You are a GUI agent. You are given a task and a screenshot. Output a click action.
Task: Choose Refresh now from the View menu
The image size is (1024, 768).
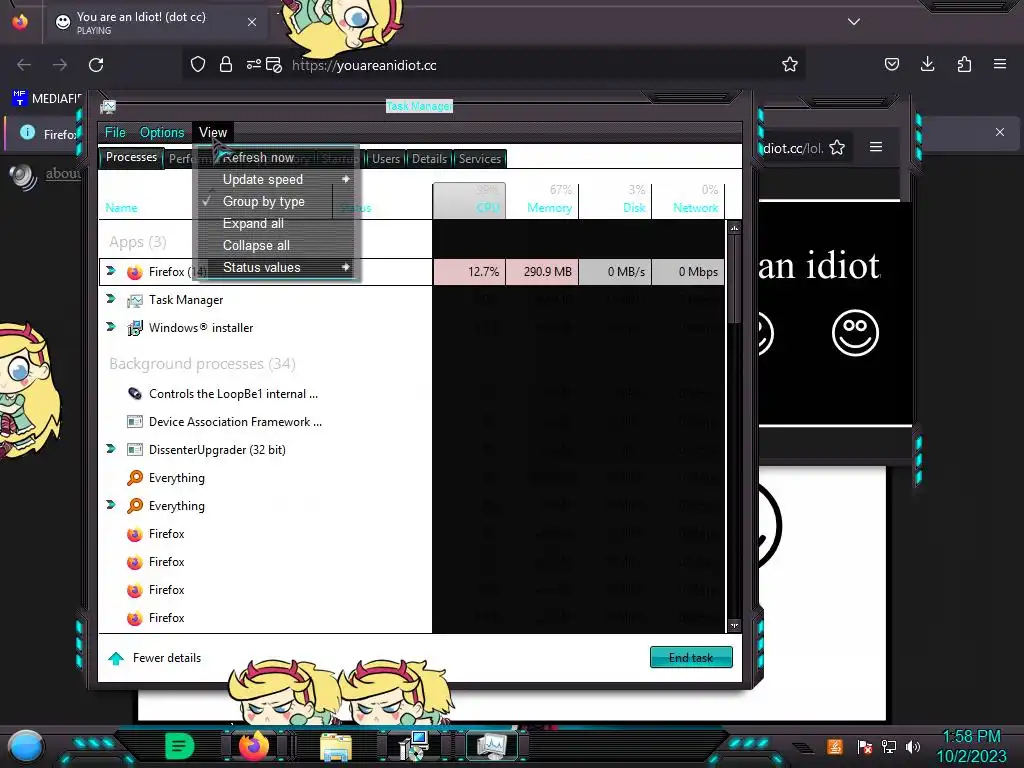pos(277,157)
